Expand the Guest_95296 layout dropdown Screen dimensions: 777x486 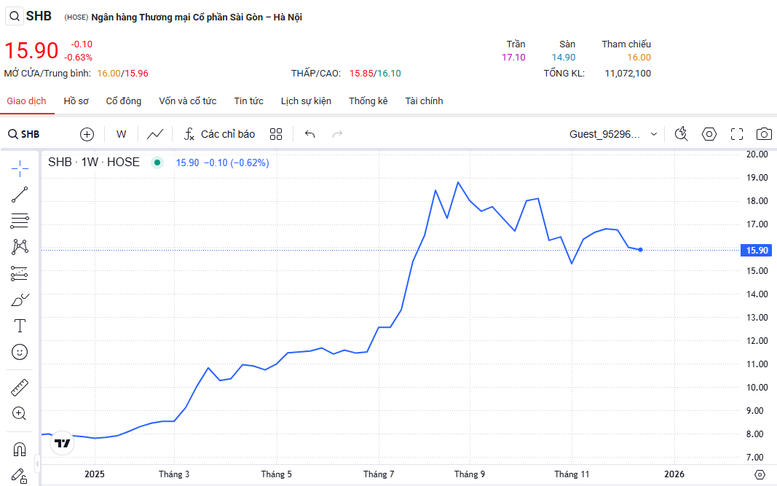click(654, 134)
